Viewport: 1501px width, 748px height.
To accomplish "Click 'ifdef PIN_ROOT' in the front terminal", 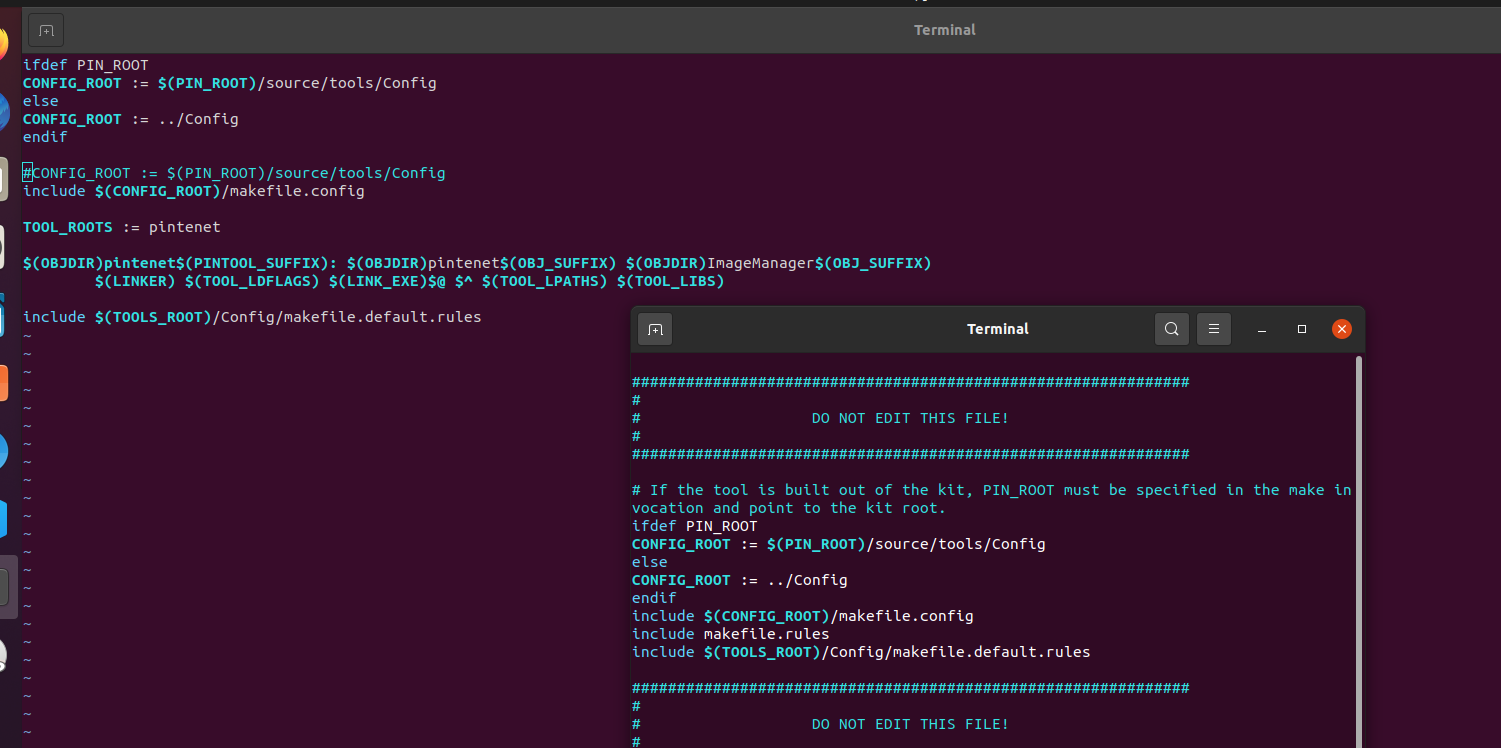I will click(695, 526).
